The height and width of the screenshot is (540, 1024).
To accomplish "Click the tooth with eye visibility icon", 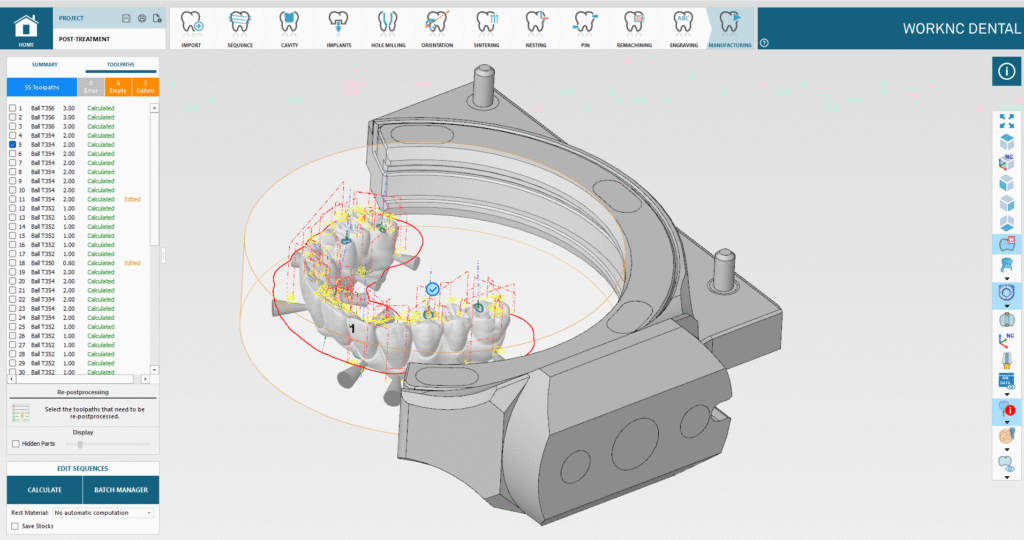I will 1006,464.
